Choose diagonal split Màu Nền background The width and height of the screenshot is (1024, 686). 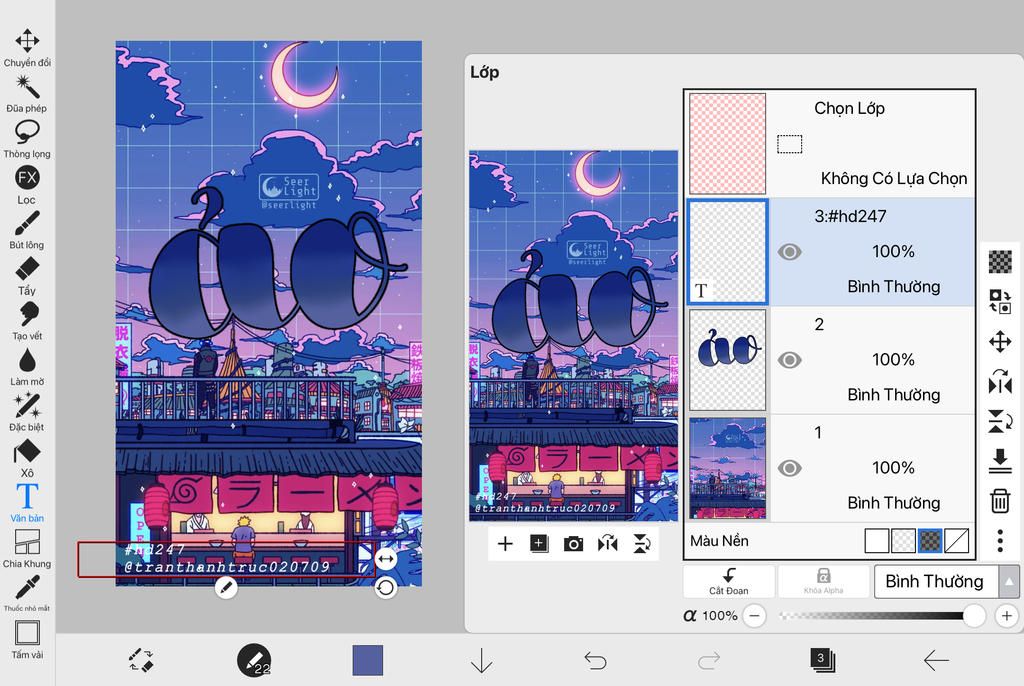tap(957, 541)
